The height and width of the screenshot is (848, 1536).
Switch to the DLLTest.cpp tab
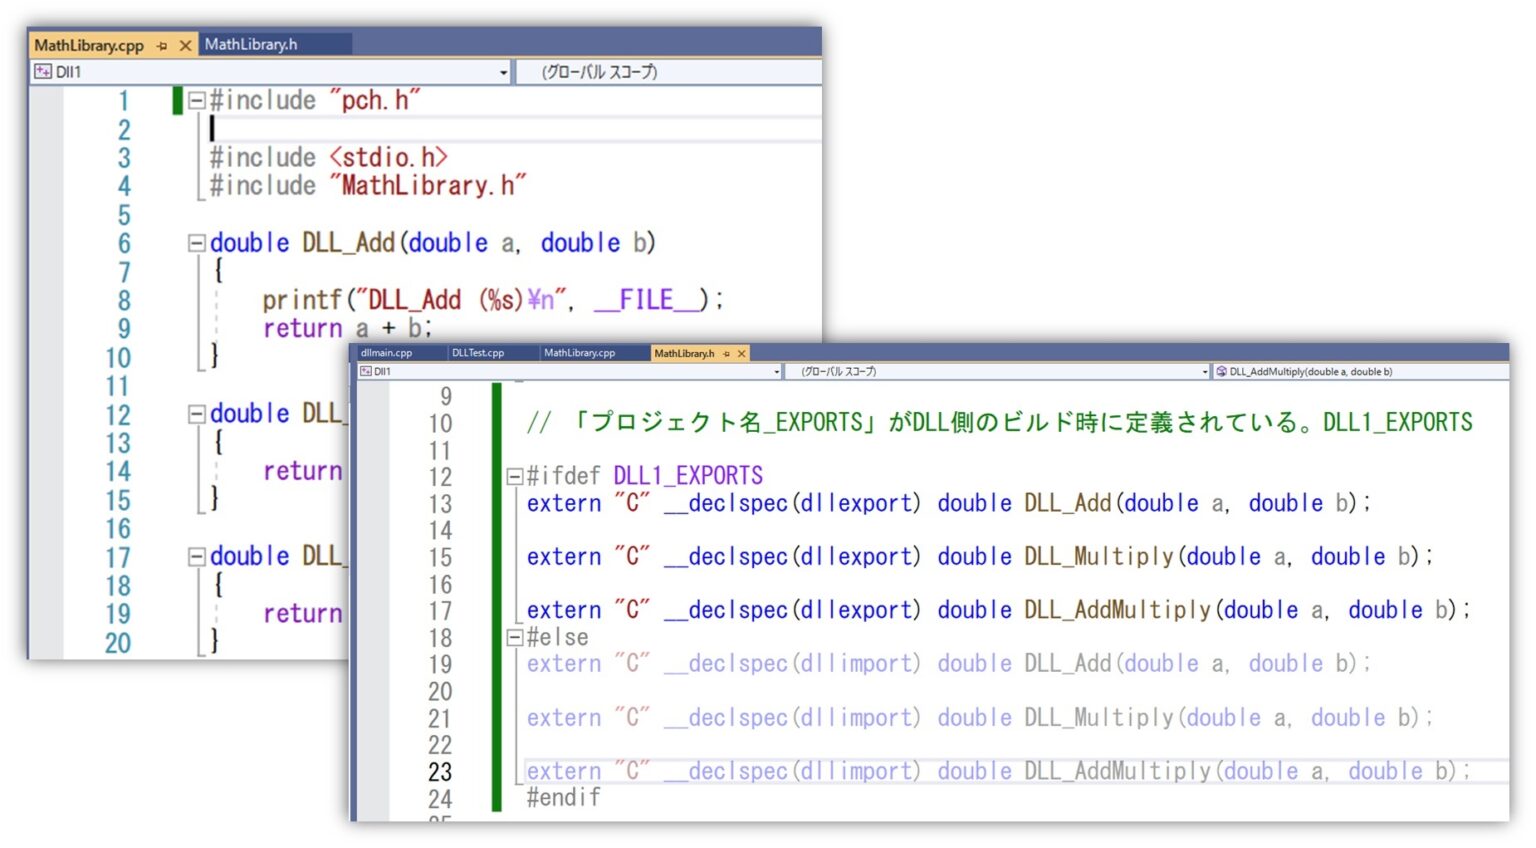pos(478,352)
